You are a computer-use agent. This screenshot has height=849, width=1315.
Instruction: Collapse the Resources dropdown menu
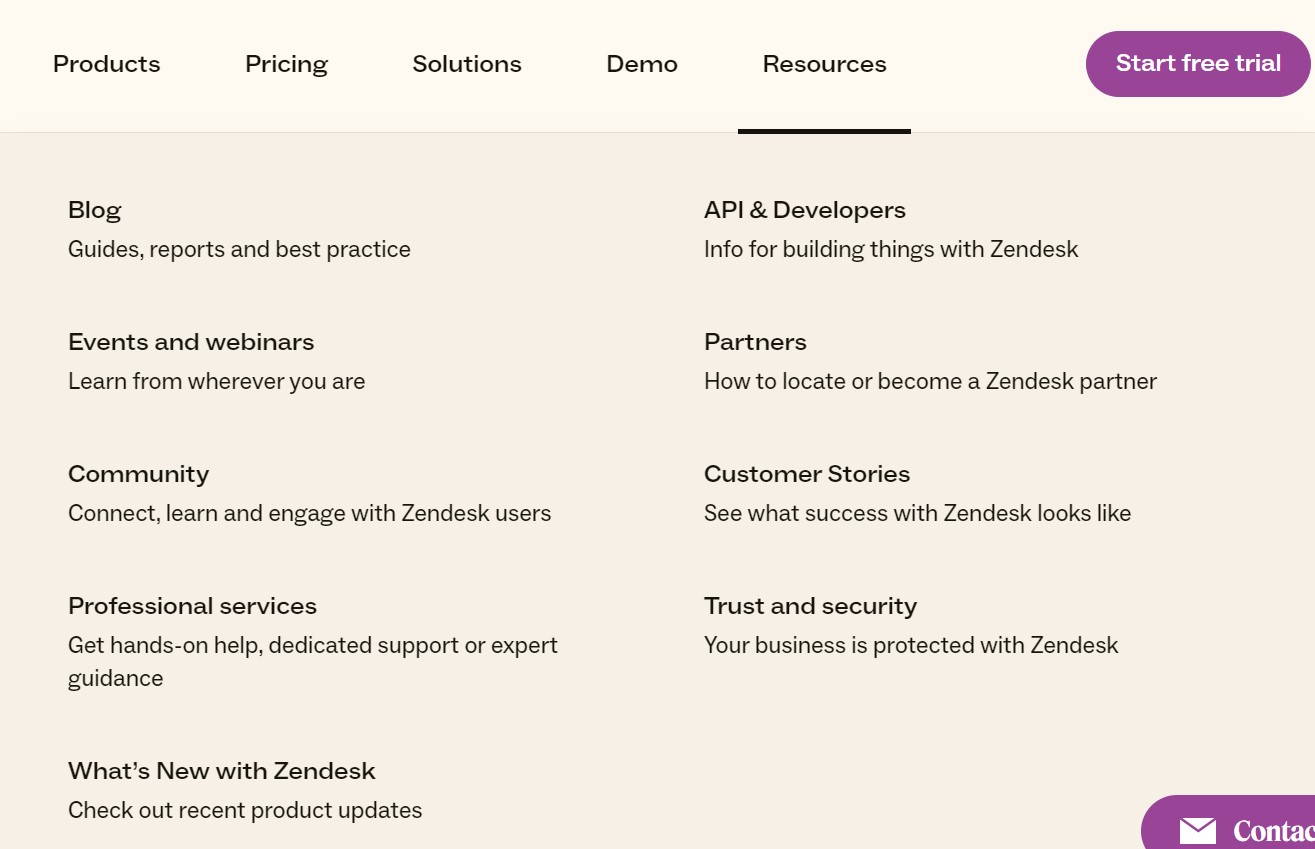[x=824, y=64]
